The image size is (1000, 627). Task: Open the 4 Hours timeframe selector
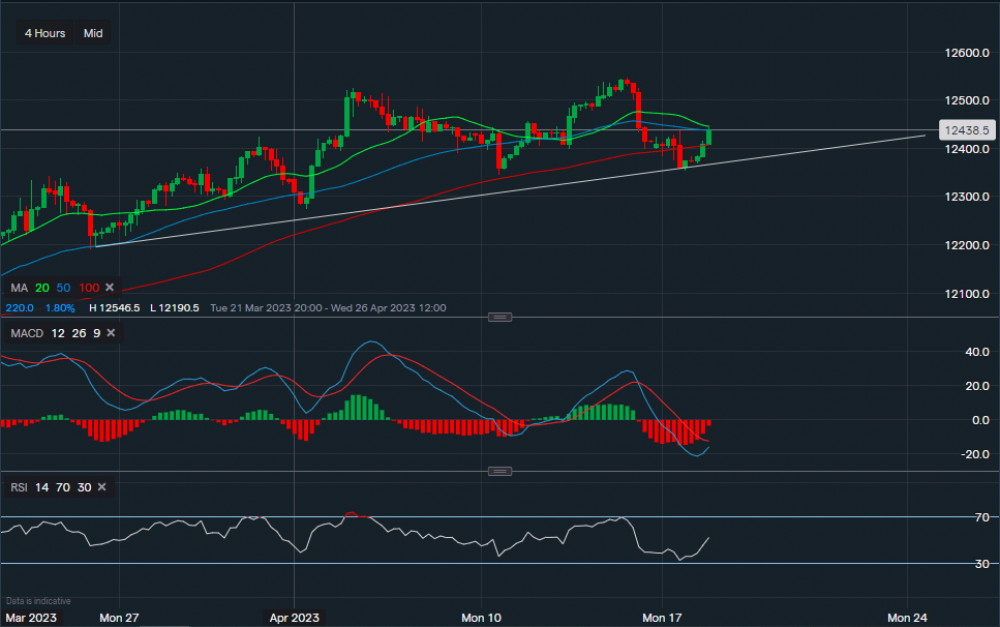45,33
